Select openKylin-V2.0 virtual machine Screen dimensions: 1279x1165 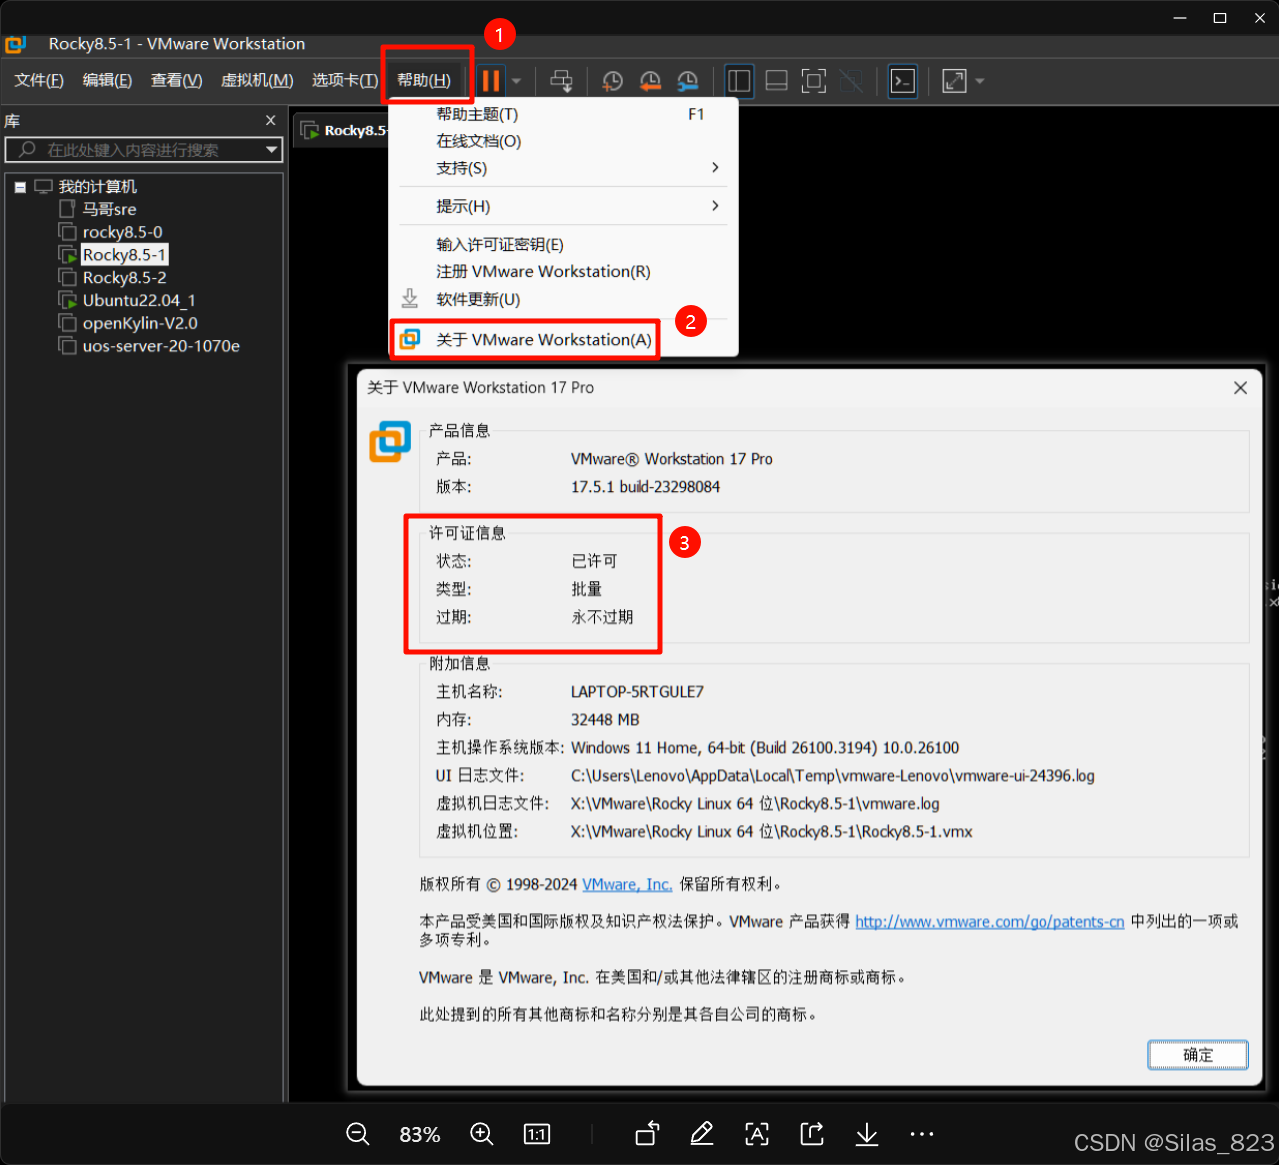(140, 323)
